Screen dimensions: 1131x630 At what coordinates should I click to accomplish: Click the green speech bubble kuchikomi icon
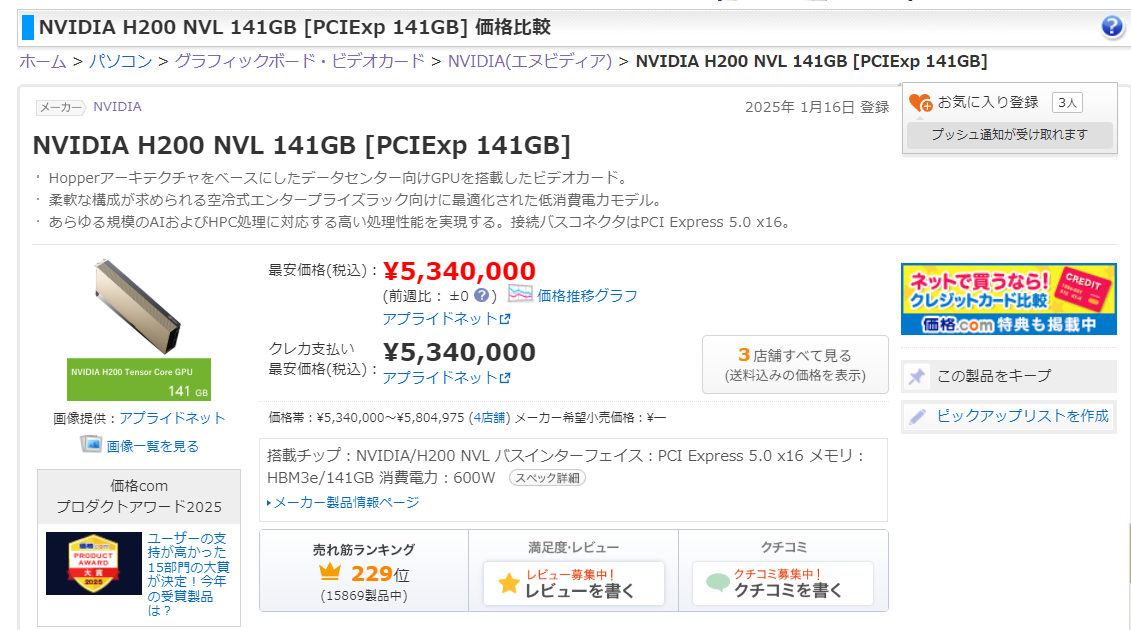point(717,584)
